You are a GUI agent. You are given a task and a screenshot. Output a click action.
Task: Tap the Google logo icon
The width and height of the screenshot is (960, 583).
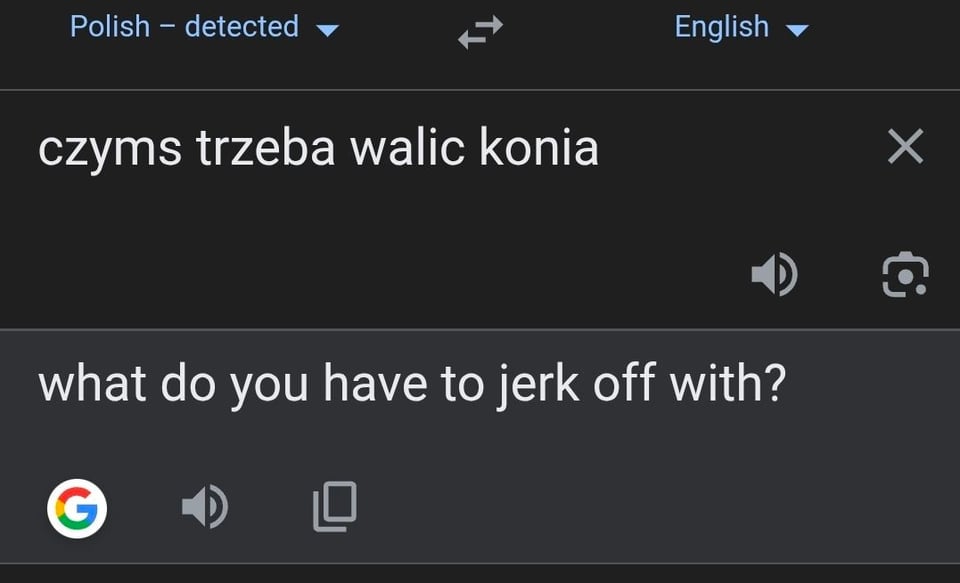(x=77, y=508)
